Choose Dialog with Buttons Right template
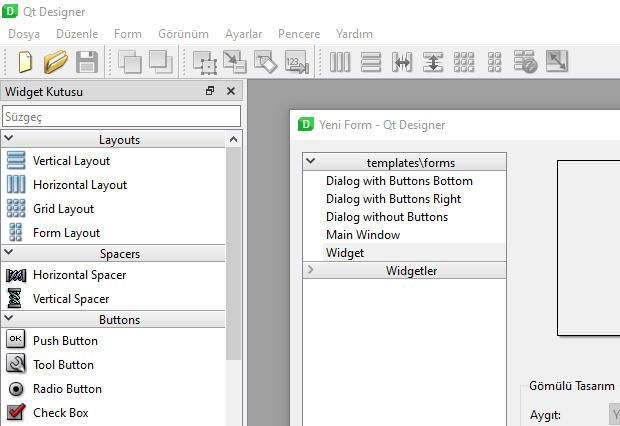This screenshot has height=426, width=620. point(393,199)
